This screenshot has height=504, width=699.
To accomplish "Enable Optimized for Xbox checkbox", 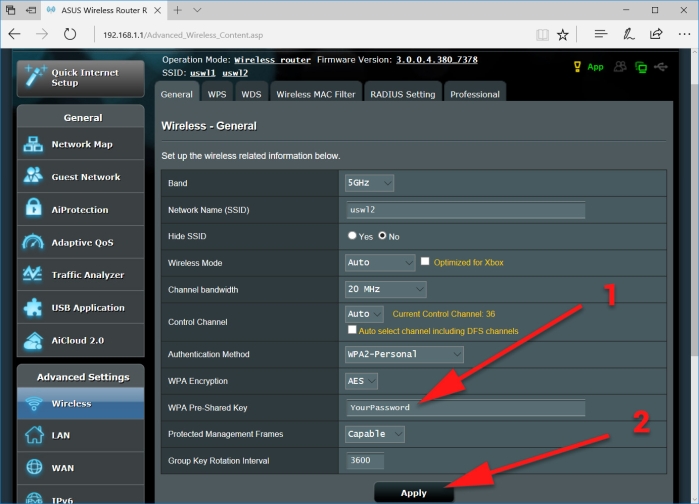I will coord(425,262).
